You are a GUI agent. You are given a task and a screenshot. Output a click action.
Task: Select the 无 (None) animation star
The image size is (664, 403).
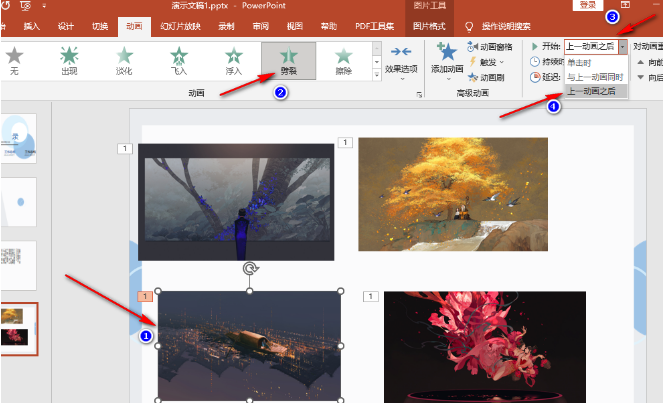pyautogui.click(x=14, y=61)
